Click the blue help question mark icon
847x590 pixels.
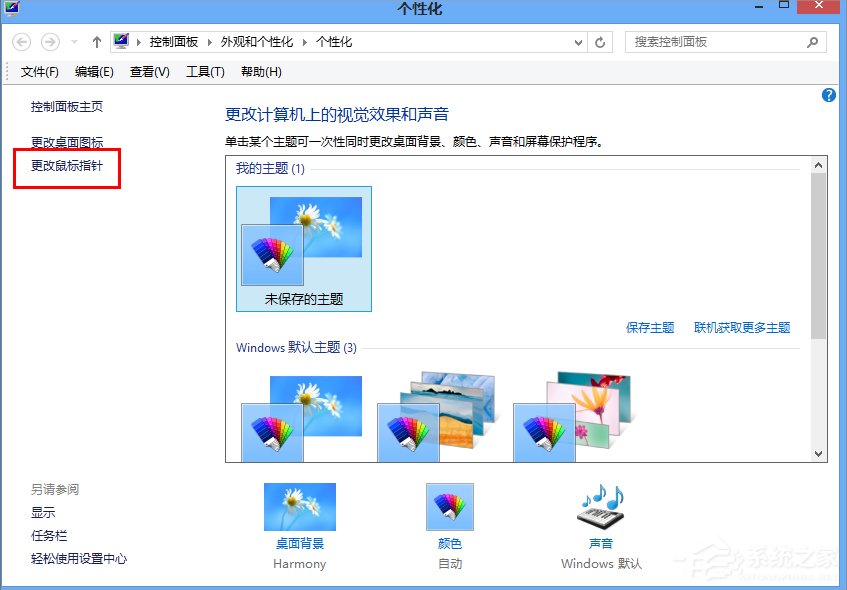(x=828, y=95)
